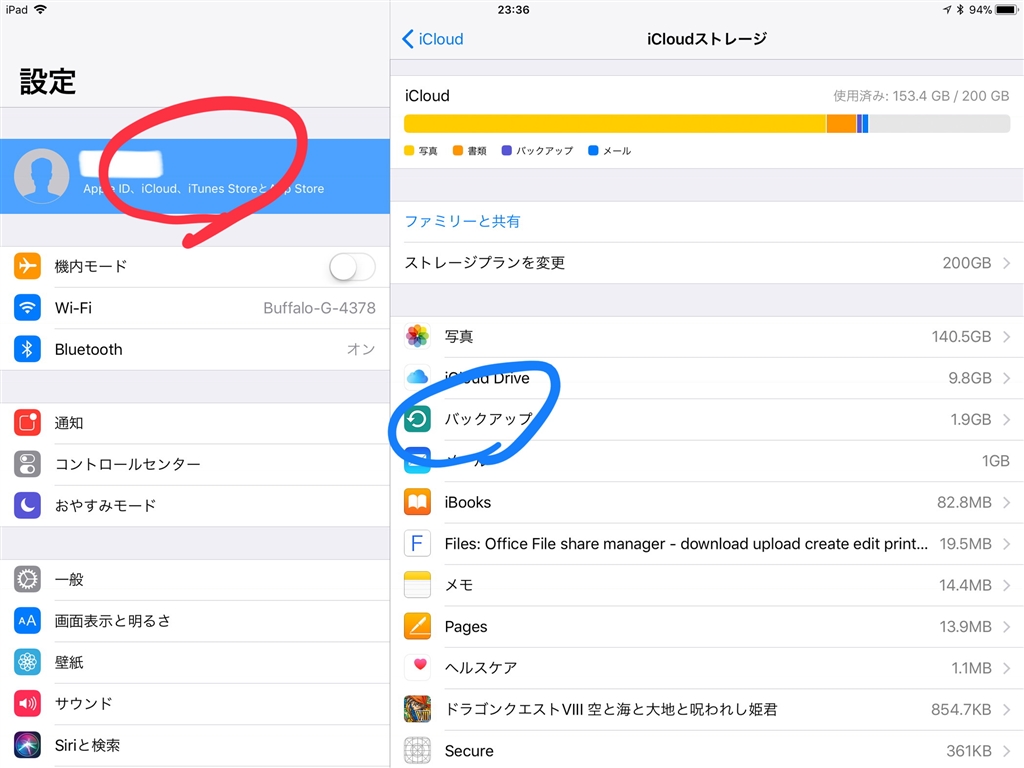Expand the 写真 140.5GB chevron
Screen dimensions: 1024x768
(x=1006, y=336)
